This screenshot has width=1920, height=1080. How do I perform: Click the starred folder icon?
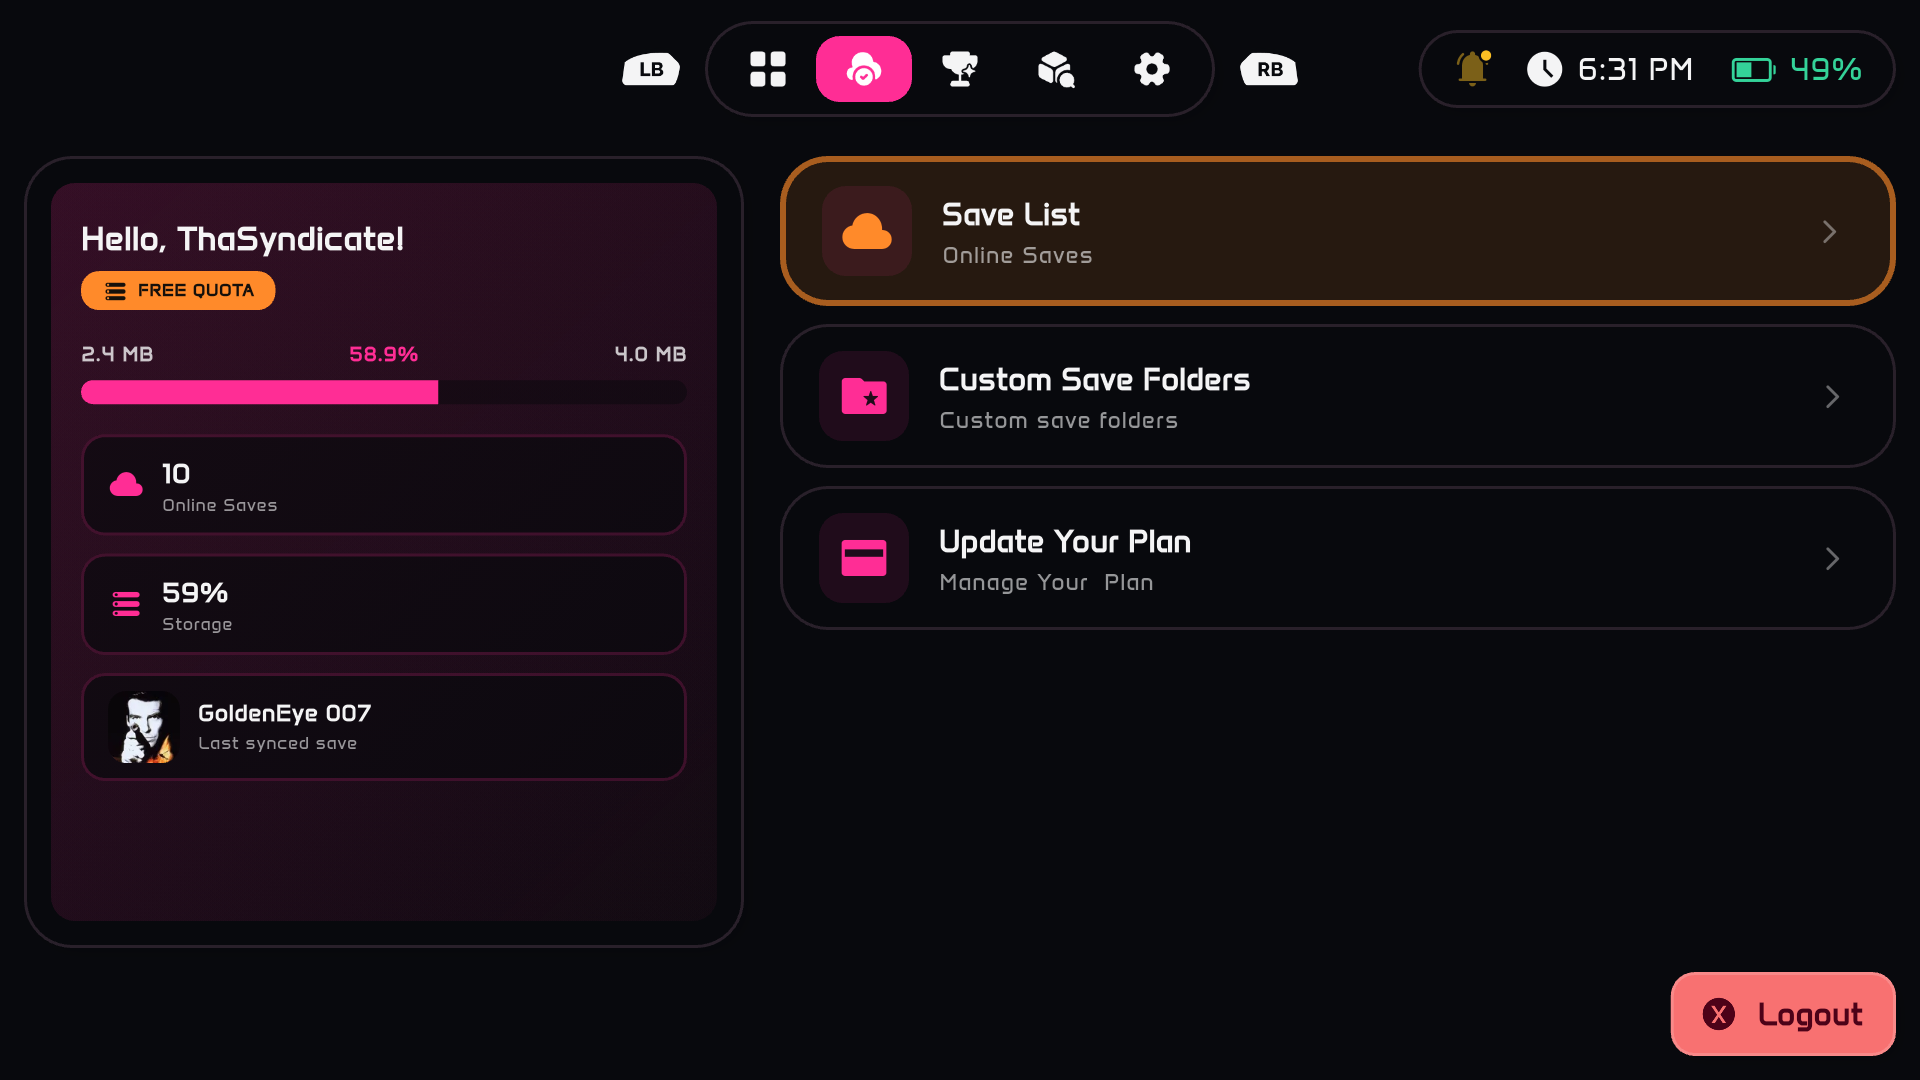[864, 396]
